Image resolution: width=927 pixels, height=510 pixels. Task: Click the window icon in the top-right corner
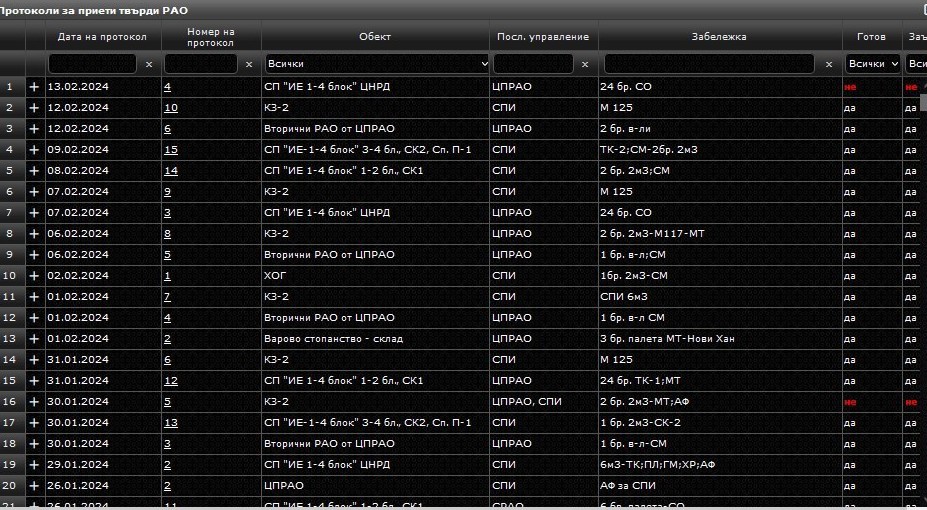pos(922,8)
